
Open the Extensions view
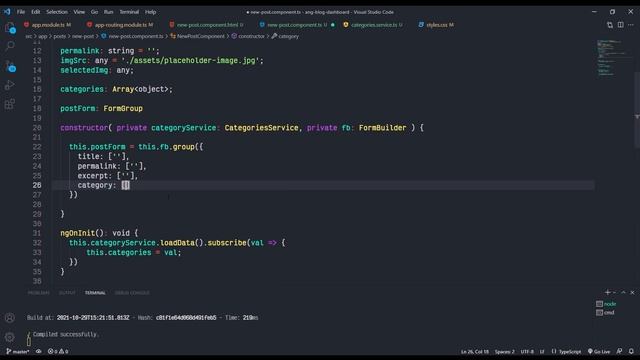pyautogui.click(x=10, y=104)
